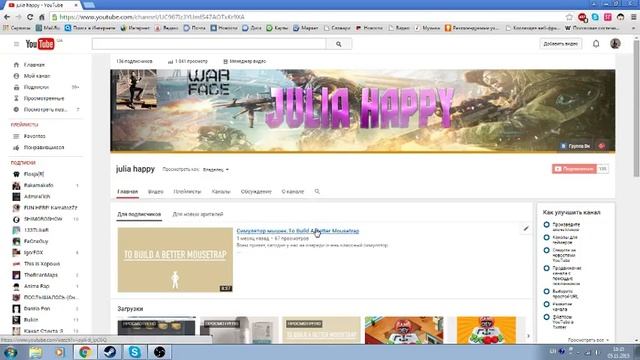
Task: Click the Добавить видео button
Action: [560, 44]
